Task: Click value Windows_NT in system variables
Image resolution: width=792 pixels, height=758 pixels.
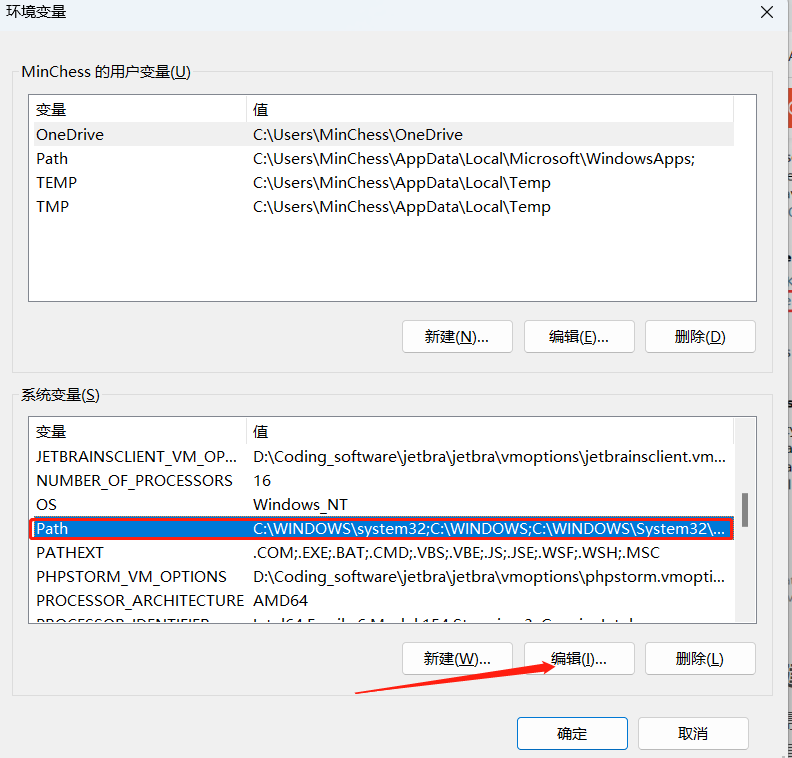Action: [x=300, y=504]
